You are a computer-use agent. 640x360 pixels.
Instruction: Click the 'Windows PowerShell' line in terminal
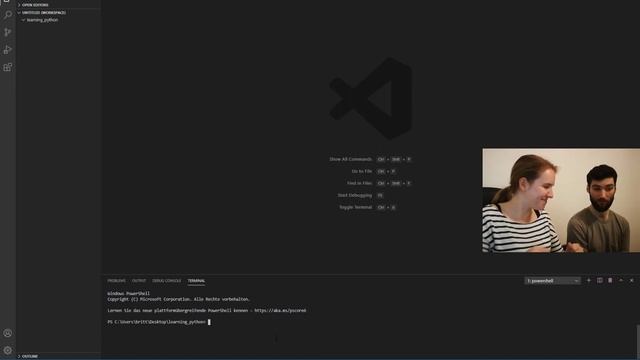coord(129,293)
